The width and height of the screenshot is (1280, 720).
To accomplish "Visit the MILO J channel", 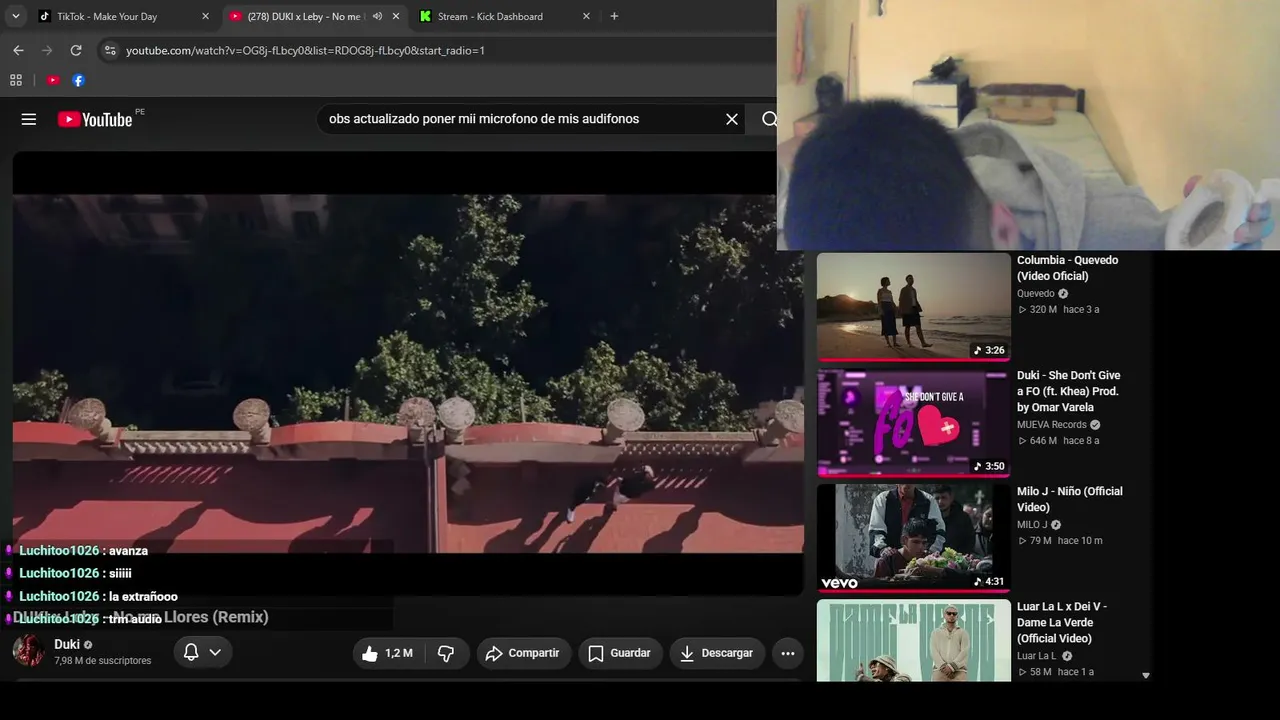I will point(1032,525).
